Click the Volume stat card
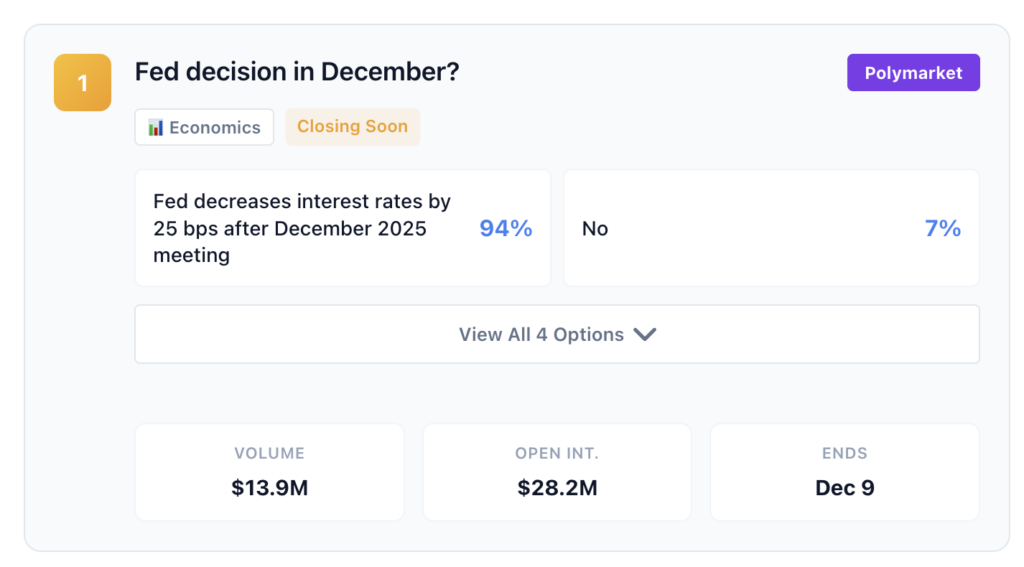1024x567 pixels. (269, 472)
